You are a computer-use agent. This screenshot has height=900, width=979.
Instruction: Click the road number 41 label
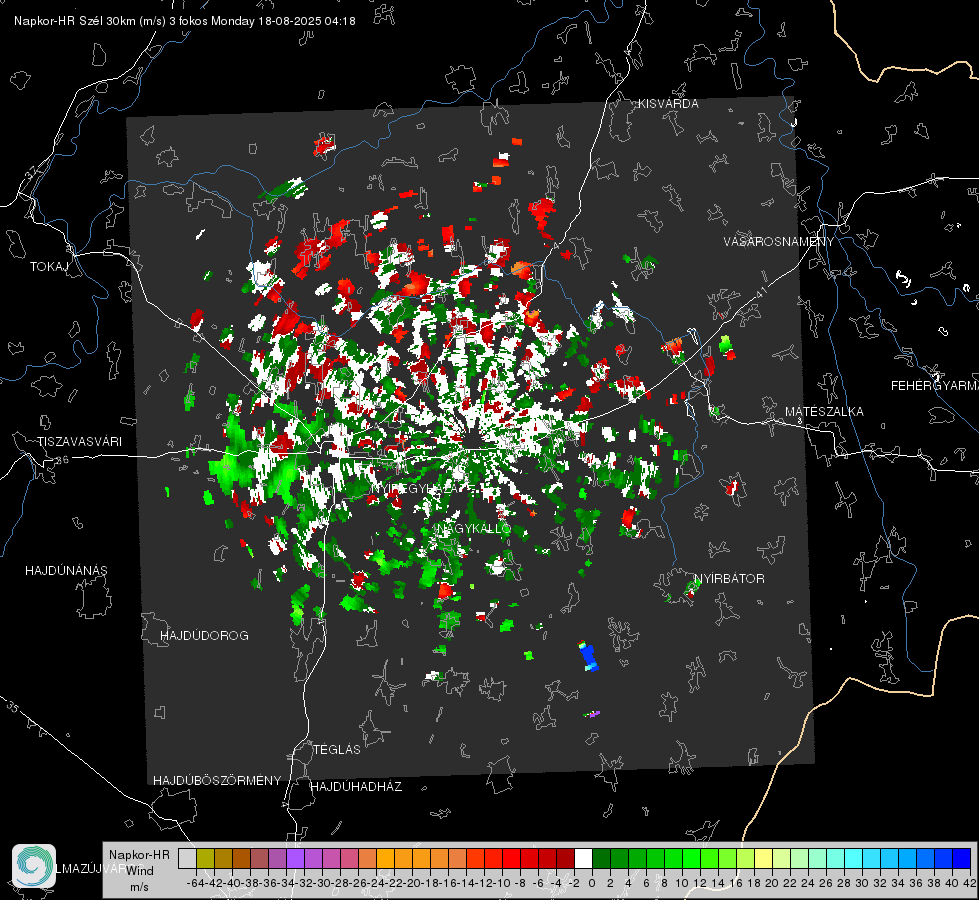(760, 292)
